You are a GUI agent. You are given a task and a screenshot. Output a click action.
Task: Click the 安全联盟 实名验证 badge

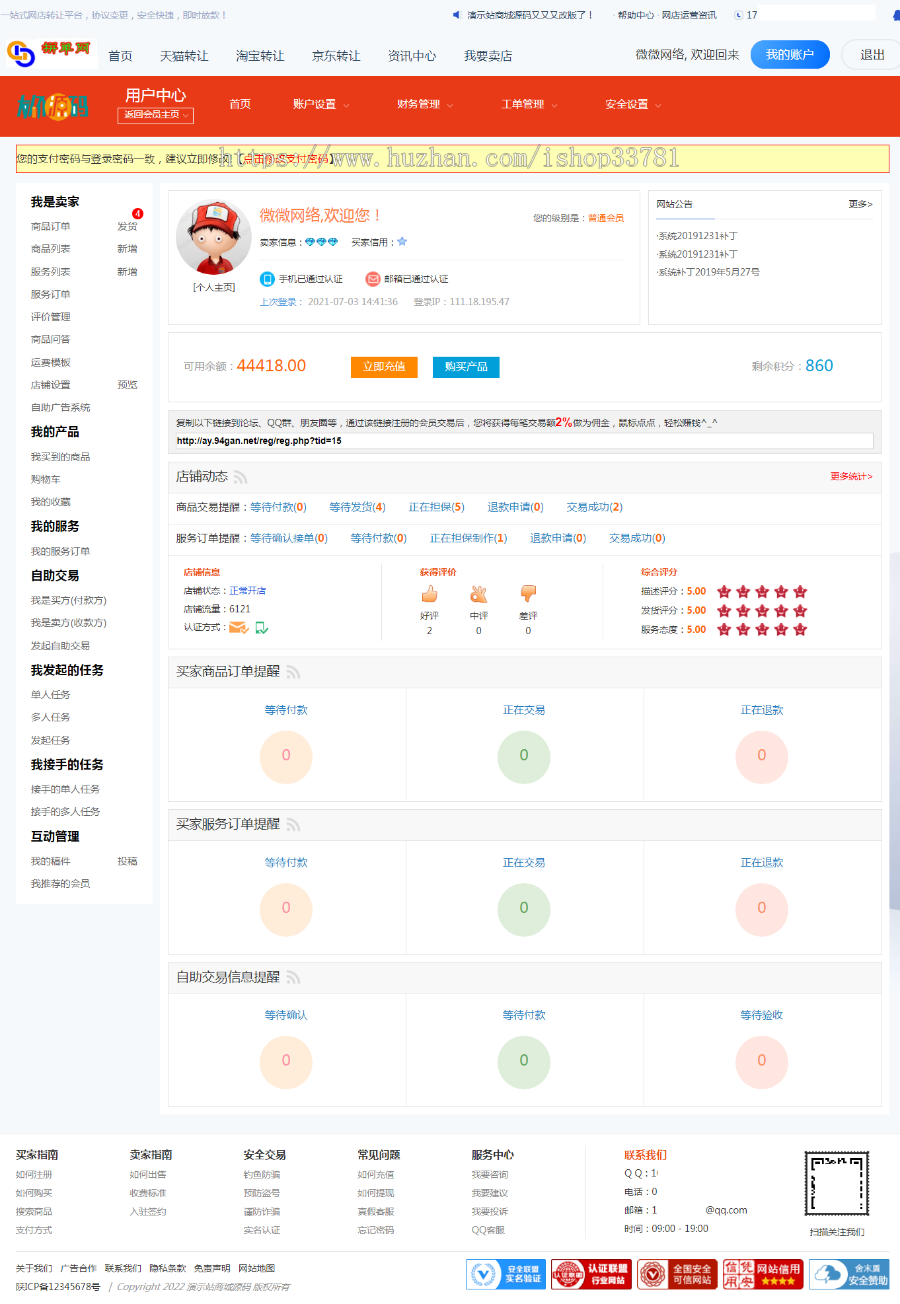coord(505,1274)
